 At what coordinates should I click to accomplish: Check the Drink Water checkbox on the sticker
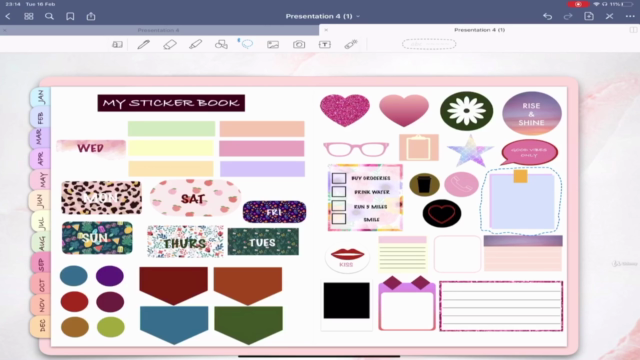pos(339,191)
